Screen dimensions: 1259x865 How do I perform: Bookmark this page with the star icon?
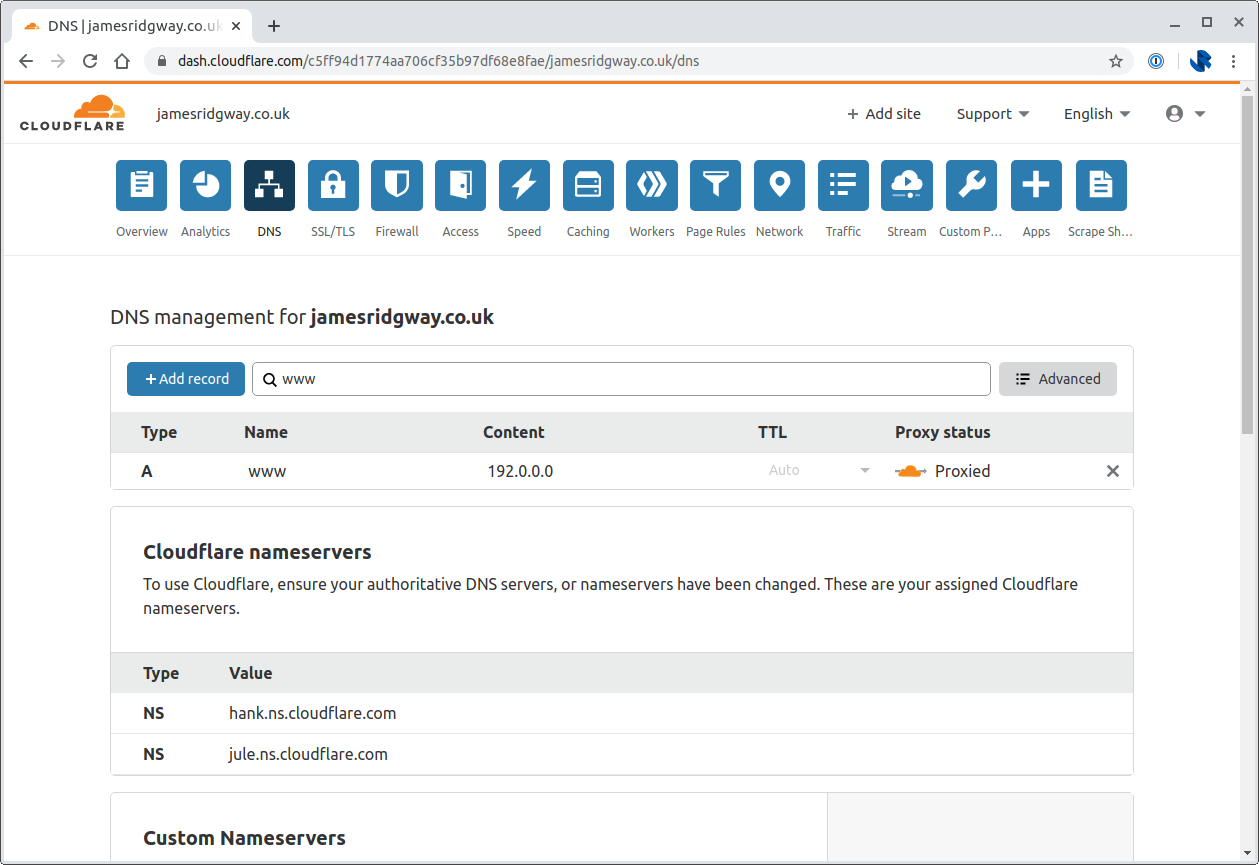coord(1116,61)
